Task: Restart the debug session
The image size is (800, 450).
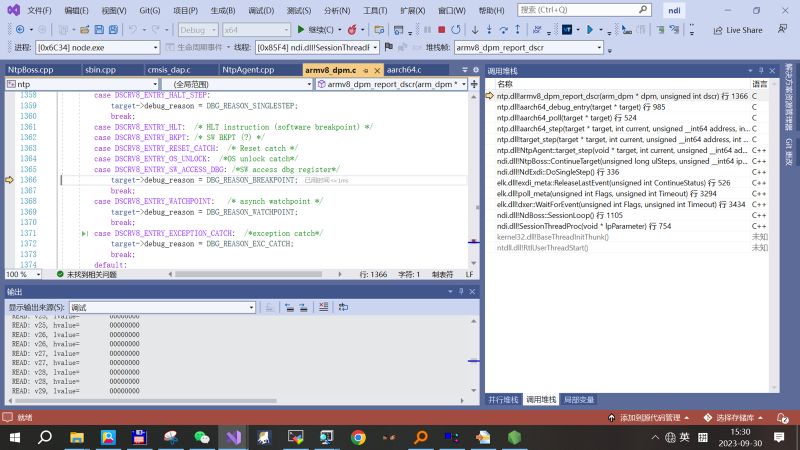Action: pos(456,30)
